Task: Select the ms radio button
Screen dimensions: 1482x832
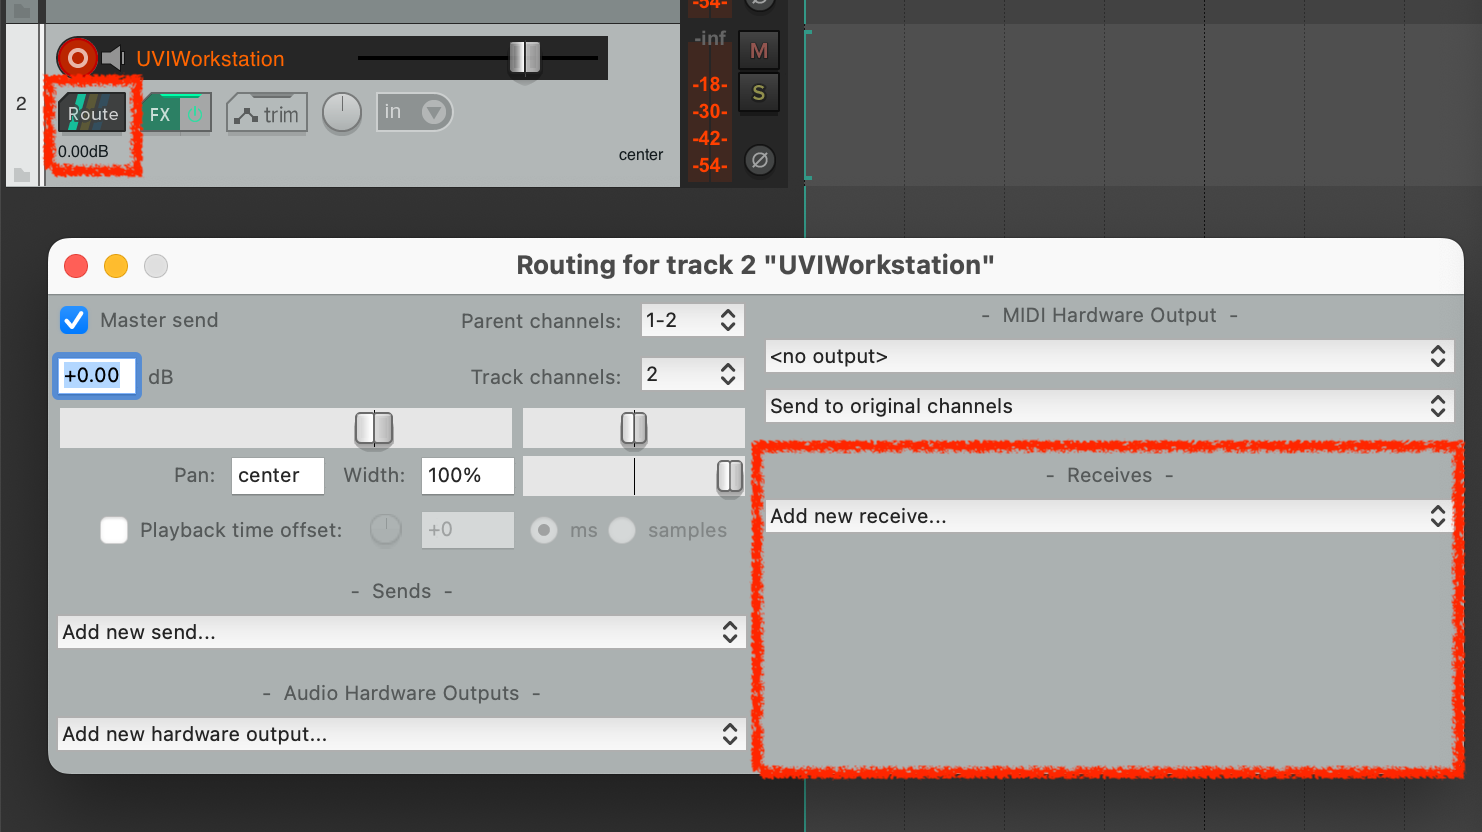Action: (544, 530)
